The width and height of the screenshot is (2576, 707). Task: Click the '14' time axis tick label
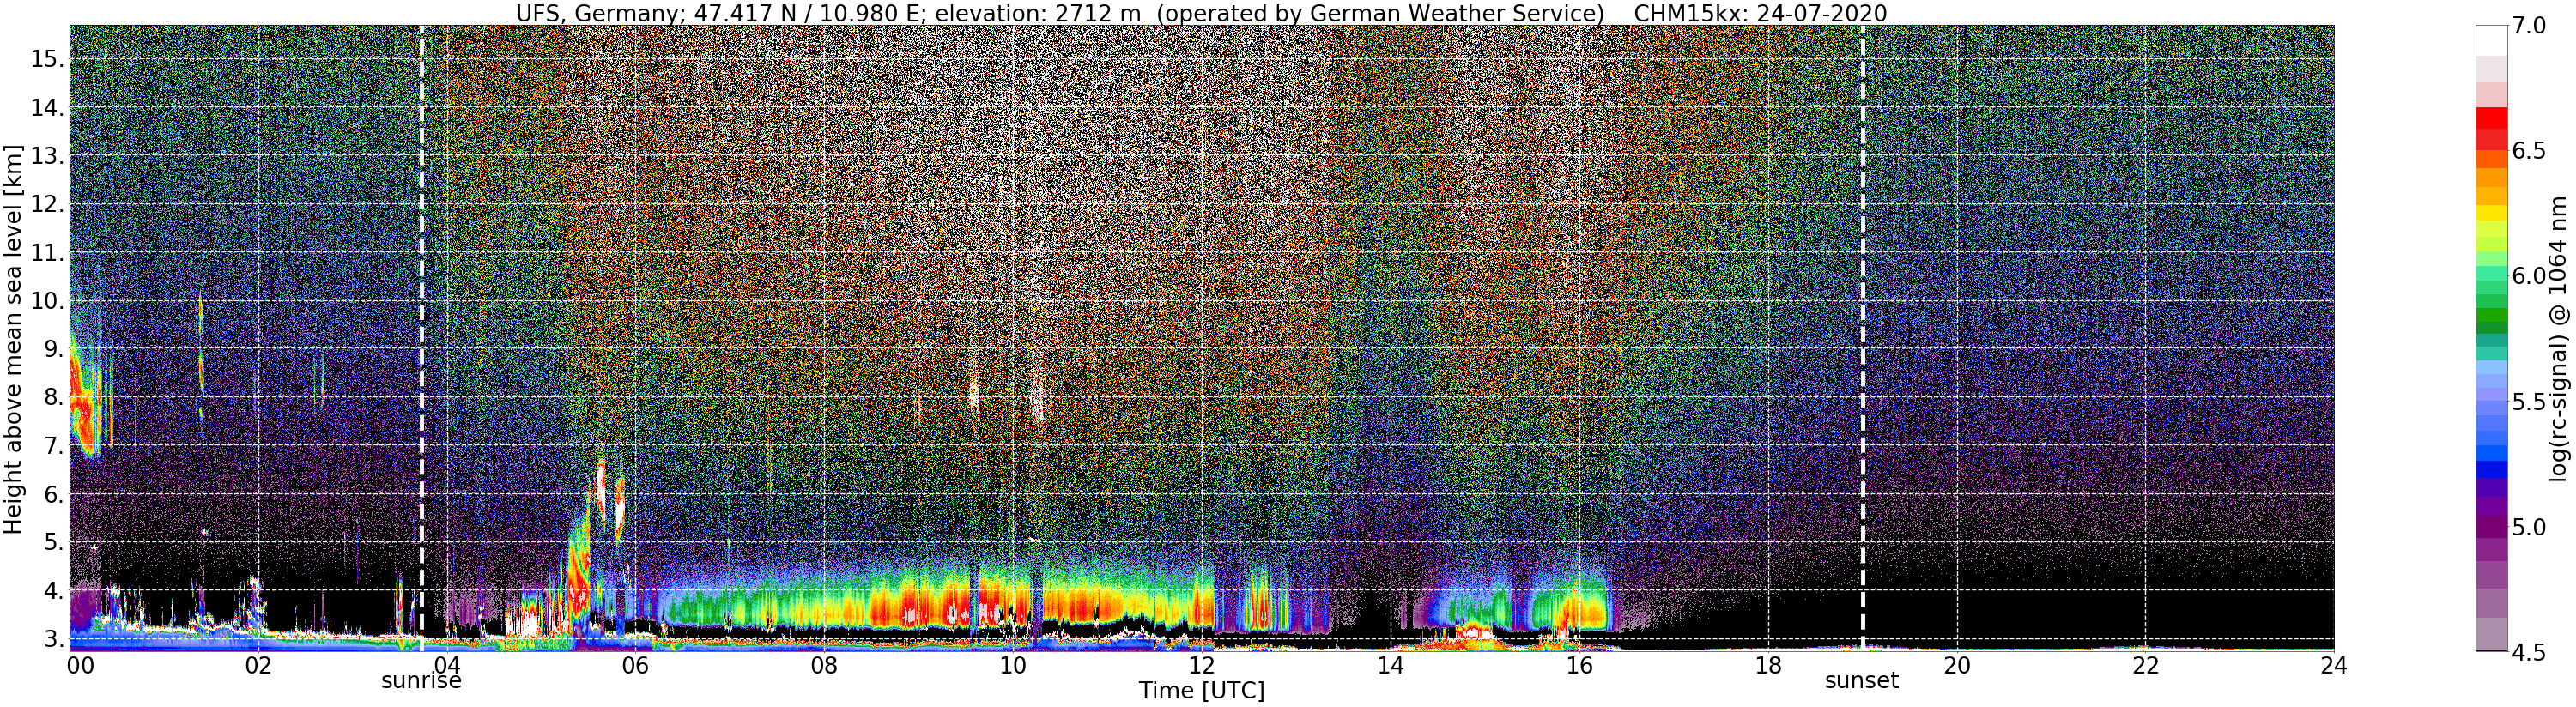1390,665
